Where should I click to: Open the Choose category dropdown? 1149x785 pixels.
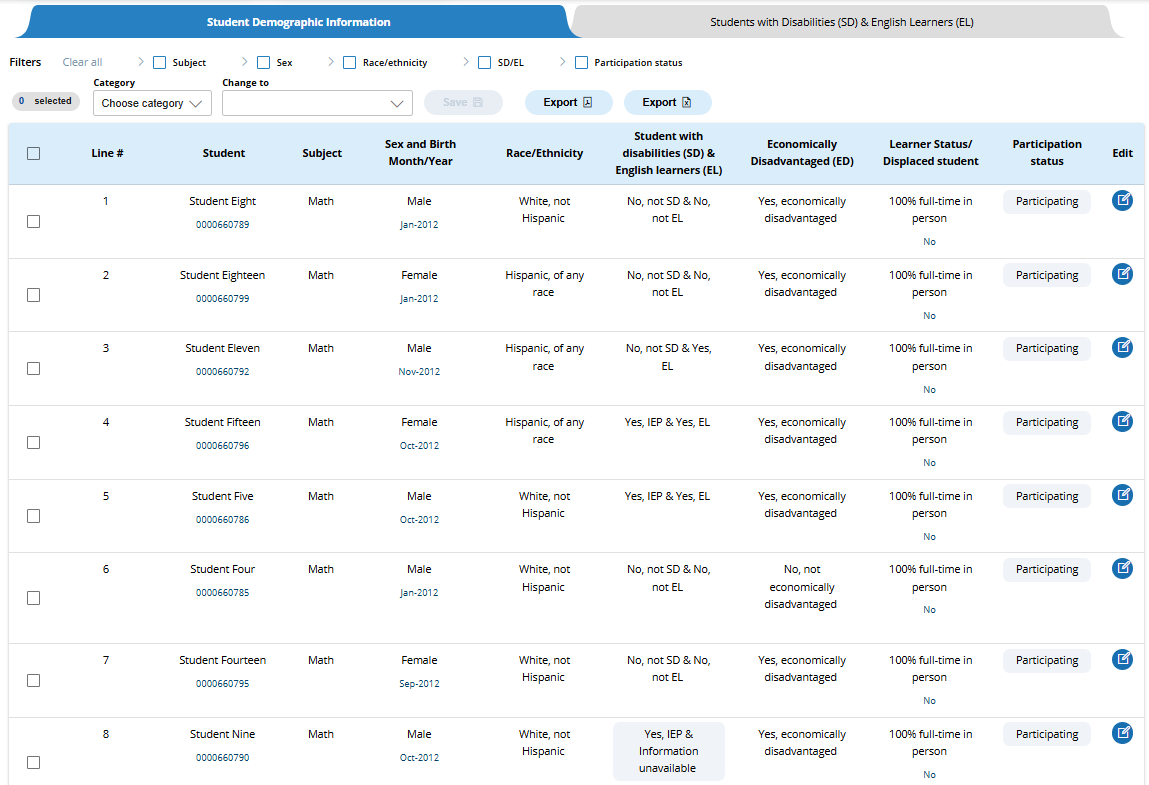pos(151,104)
